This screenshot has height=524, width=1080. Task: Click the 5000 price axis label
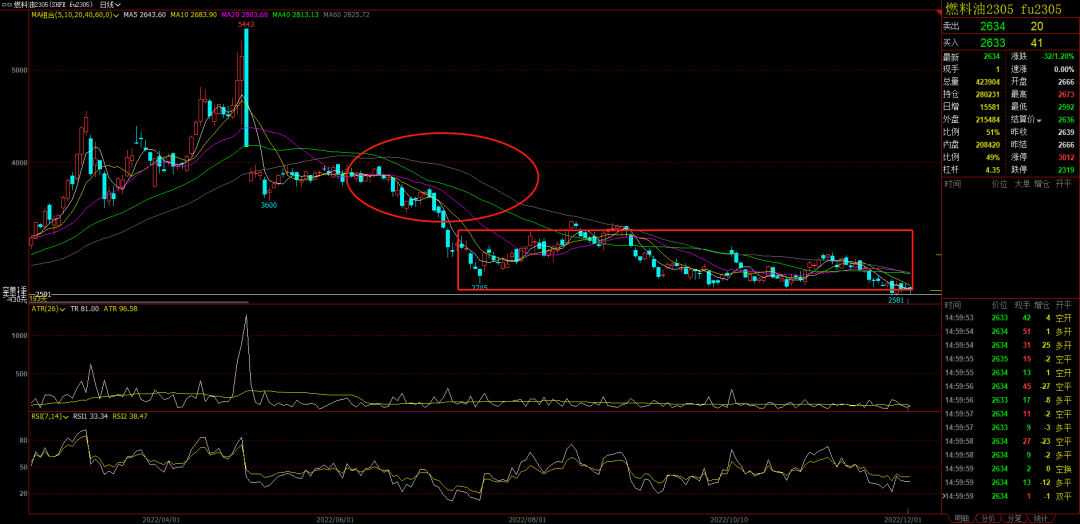click(20, 70)
